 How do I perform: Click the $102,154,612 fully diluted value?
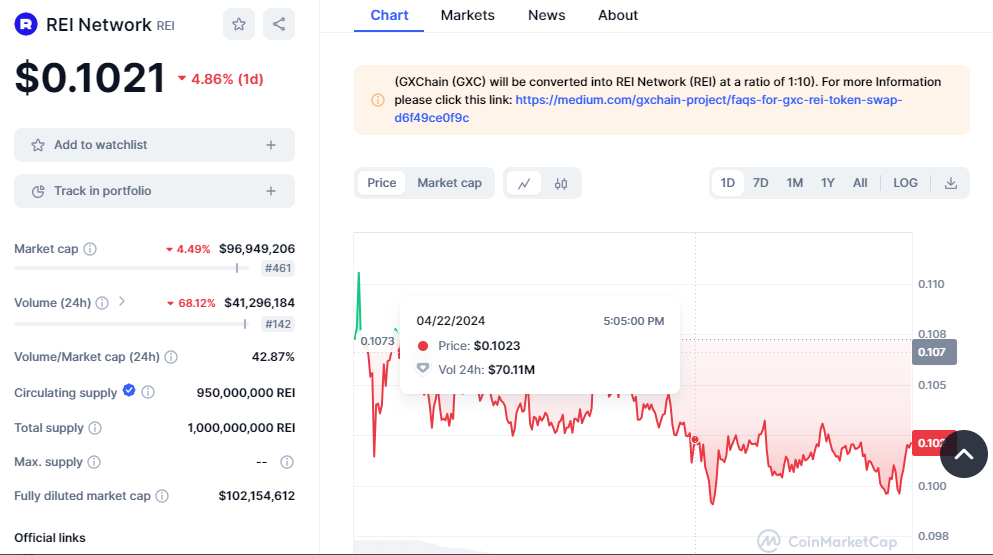click(256, 496)
